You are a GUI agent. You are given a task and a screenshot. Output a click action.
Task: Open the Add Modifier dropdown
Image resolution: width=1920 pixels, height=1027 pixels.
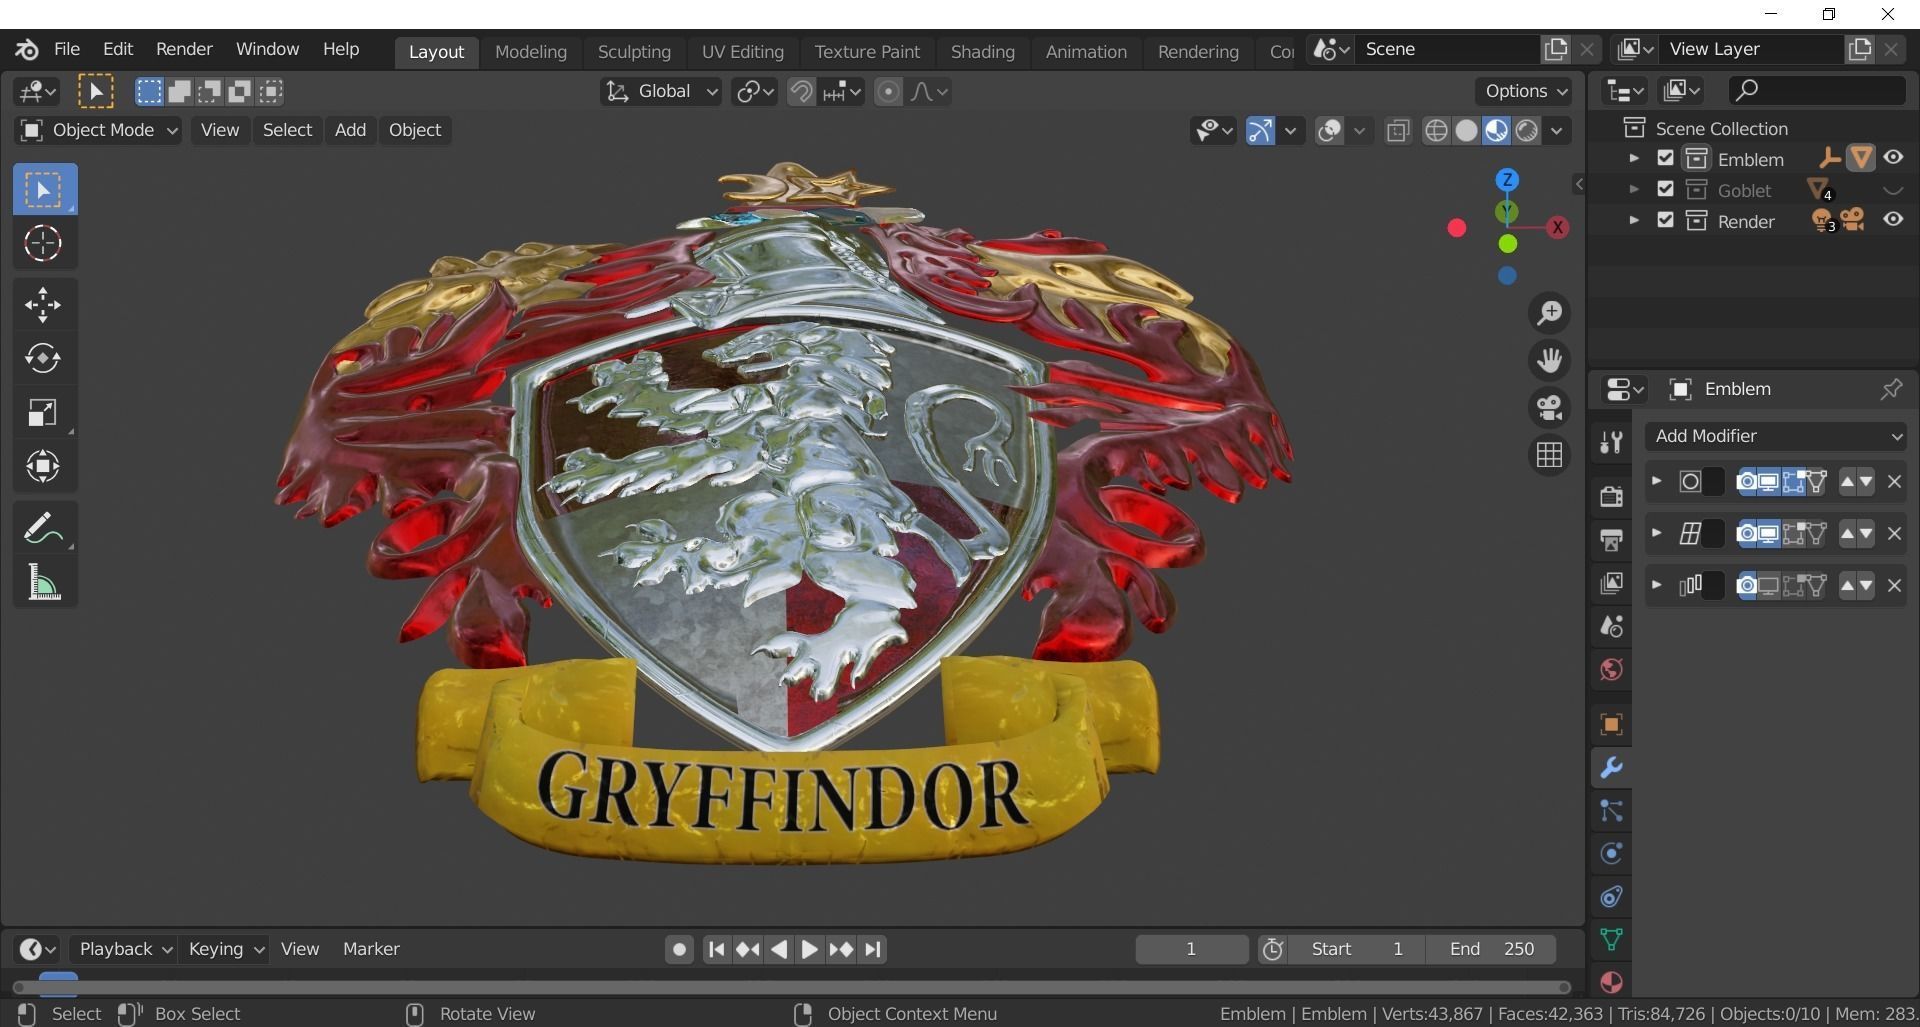pyautogui.click(x=1776, y=436)
